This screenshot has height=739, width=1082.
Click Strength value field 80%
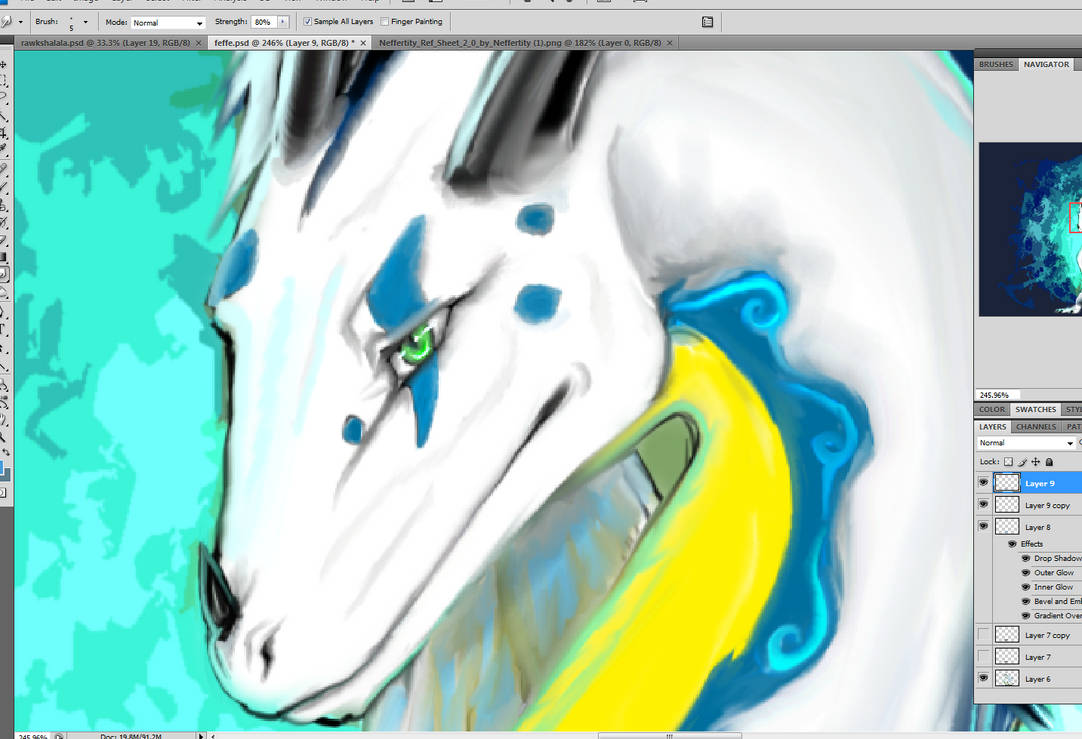point(264,22)
